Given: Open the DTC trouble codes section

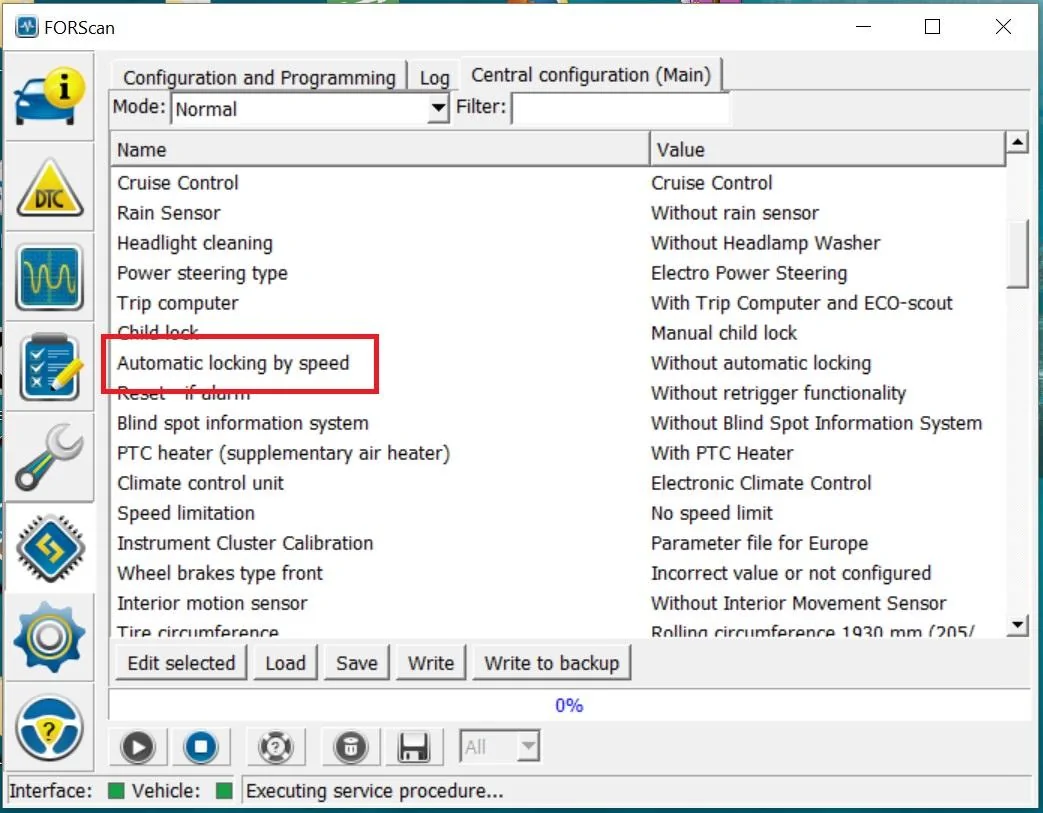Looking at the screenshot, I should point(50,188).
